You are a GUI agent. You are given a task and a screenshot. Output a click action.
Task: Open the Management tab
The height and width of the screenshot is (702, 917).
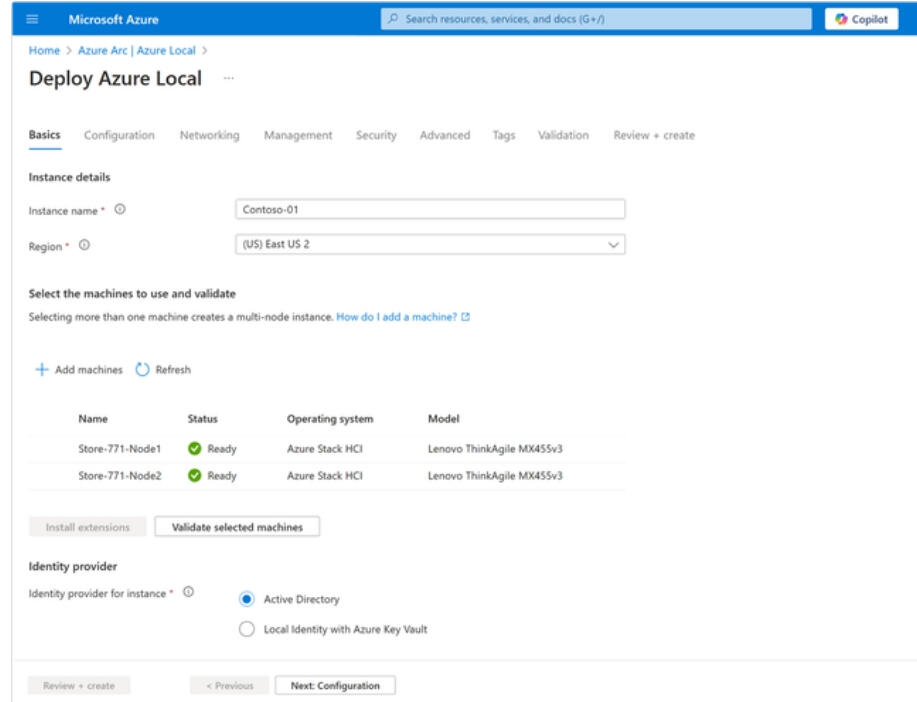coord(298,135)
